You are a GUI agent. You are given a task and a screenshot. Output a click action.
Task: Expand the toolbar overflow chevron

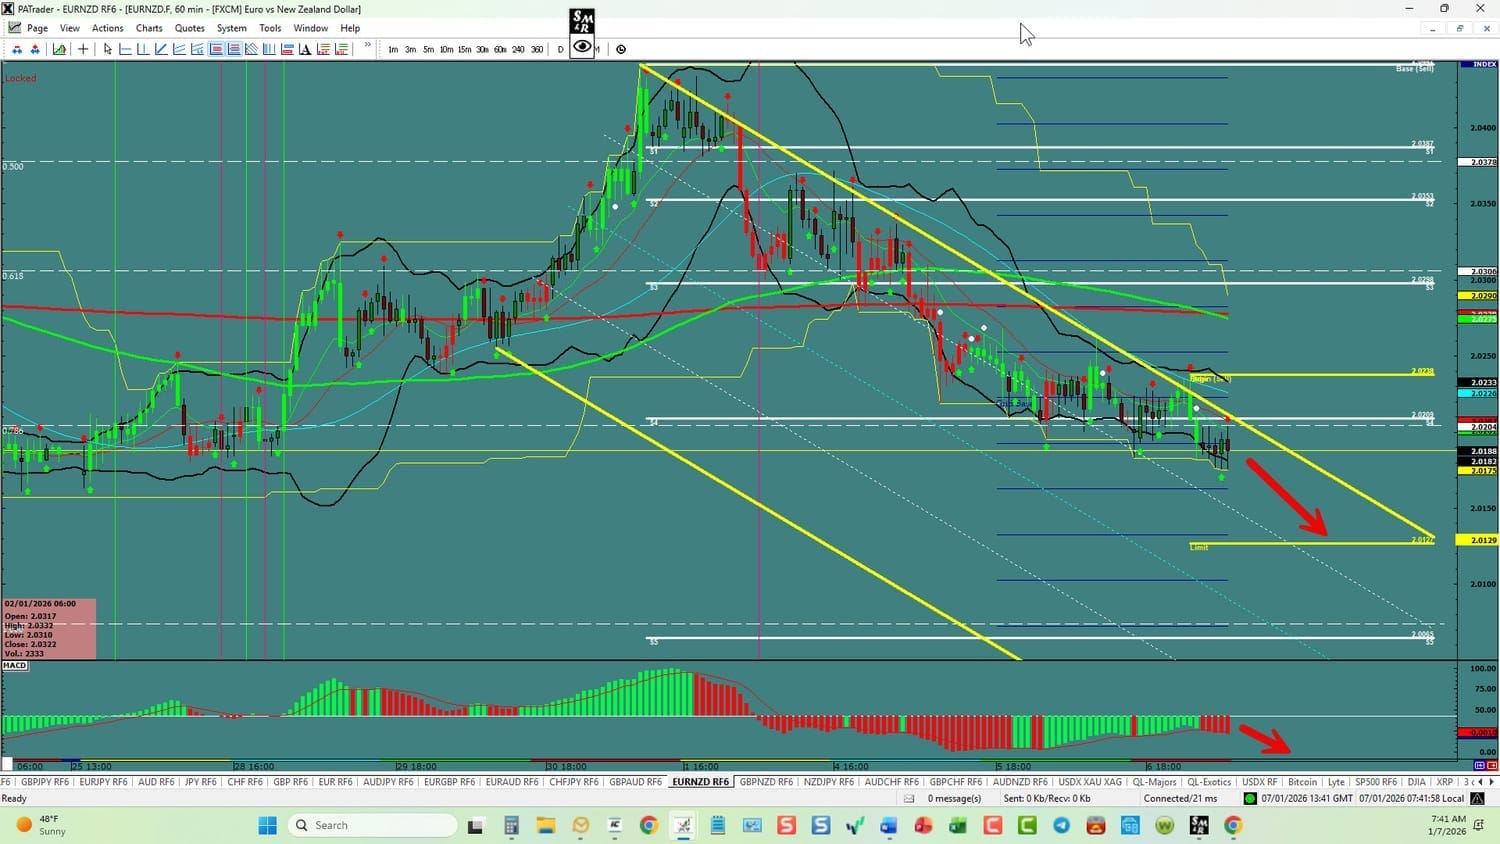(x=368, y=46)
